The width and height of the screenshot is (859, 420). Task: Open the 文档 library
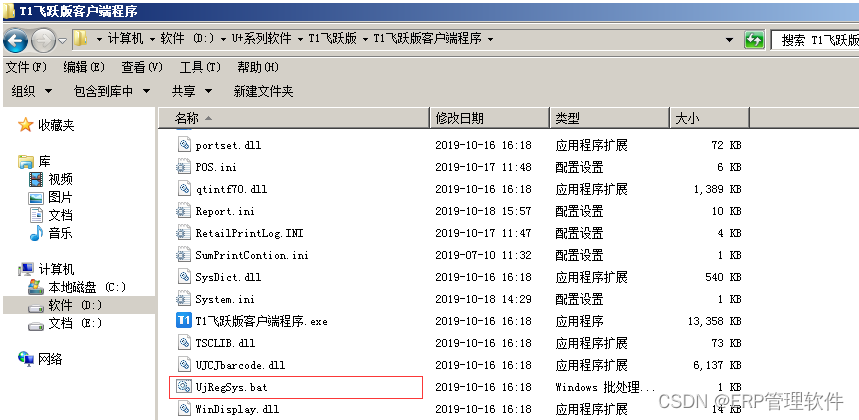click(x=60, y=215)
